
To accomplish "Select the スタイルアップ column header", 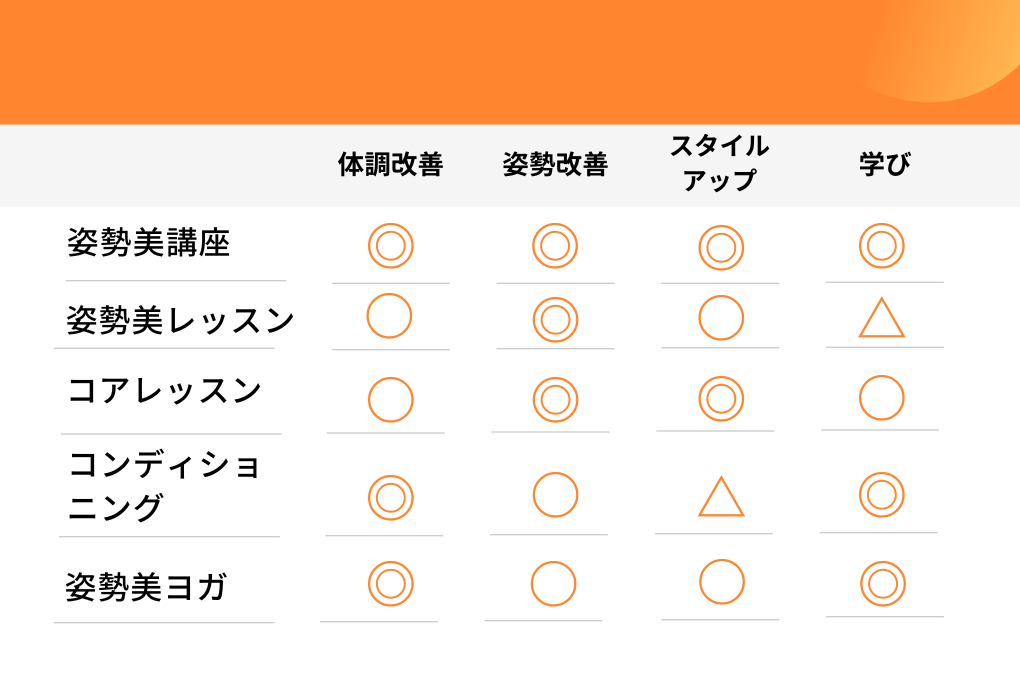I will 720,163.
